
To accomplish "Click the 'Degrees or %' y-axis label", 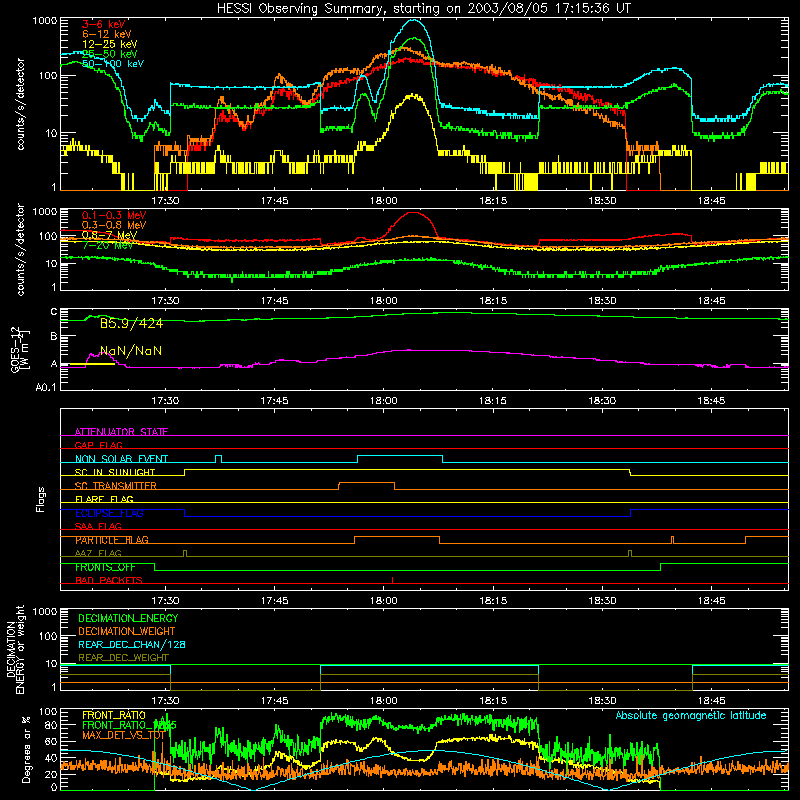I will click(x=26, y=749).
